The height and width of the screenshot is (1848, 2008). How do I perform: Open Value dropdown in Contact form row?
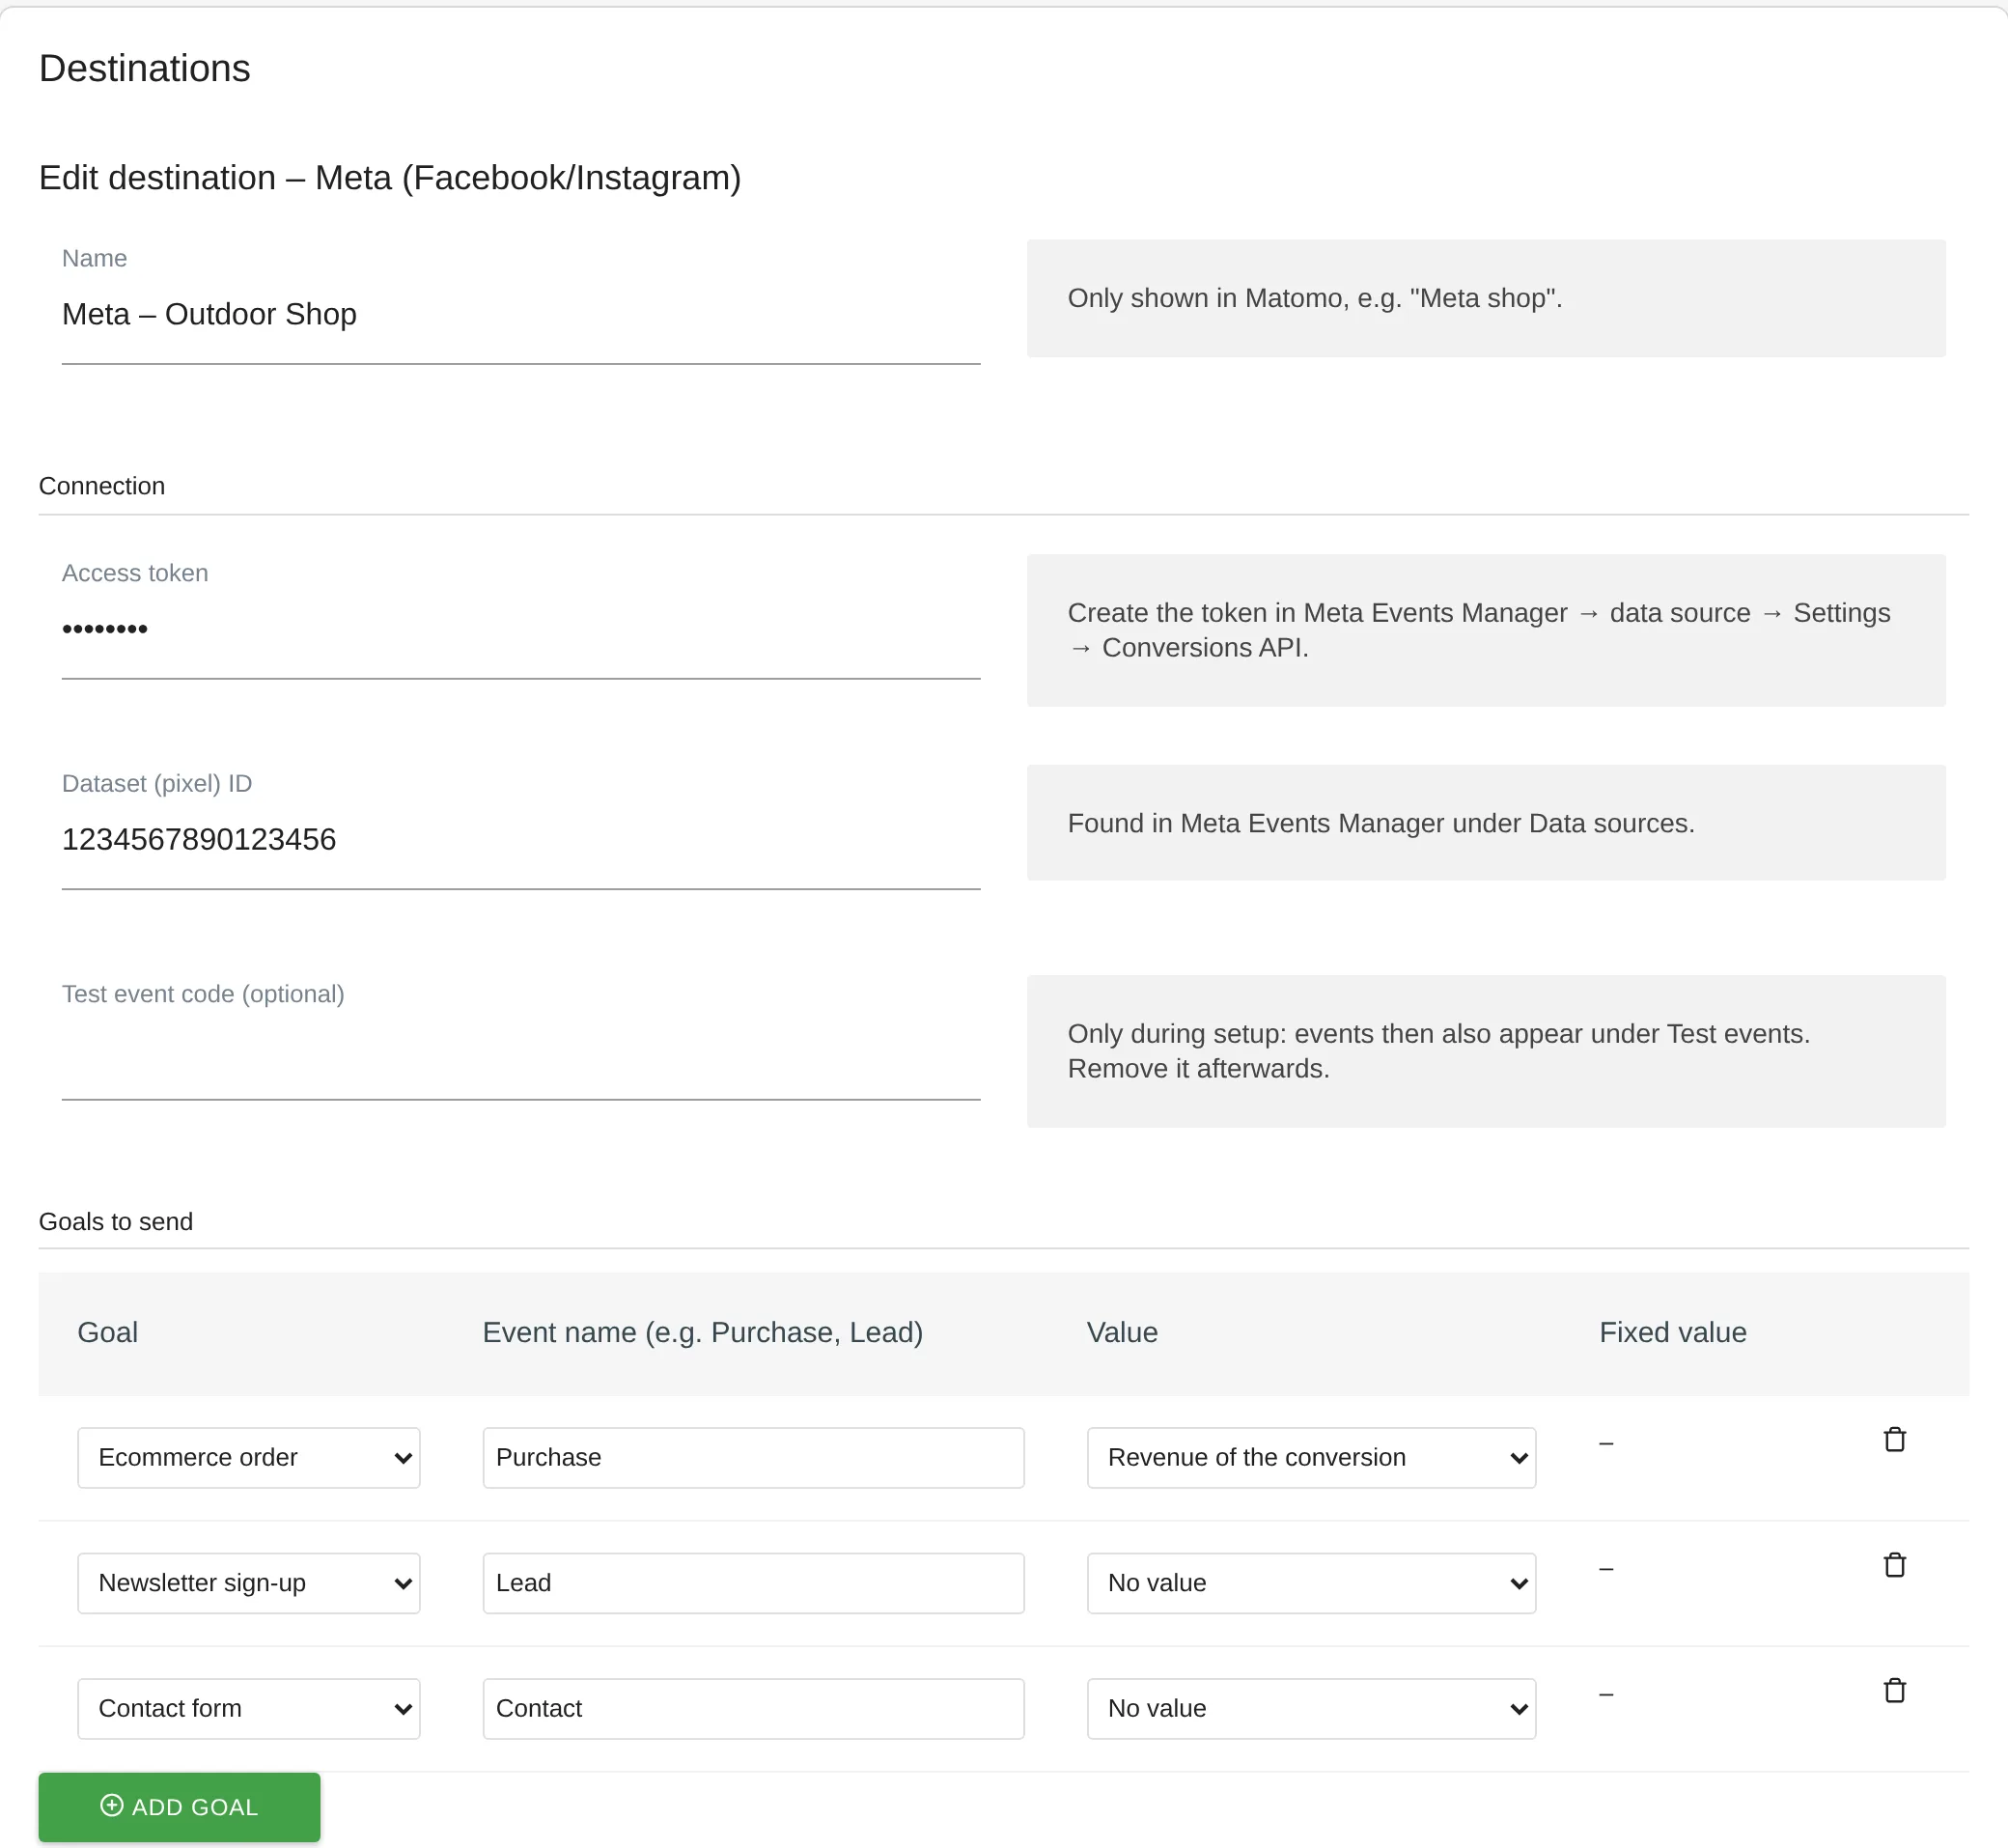(x=1311, y=1708)
